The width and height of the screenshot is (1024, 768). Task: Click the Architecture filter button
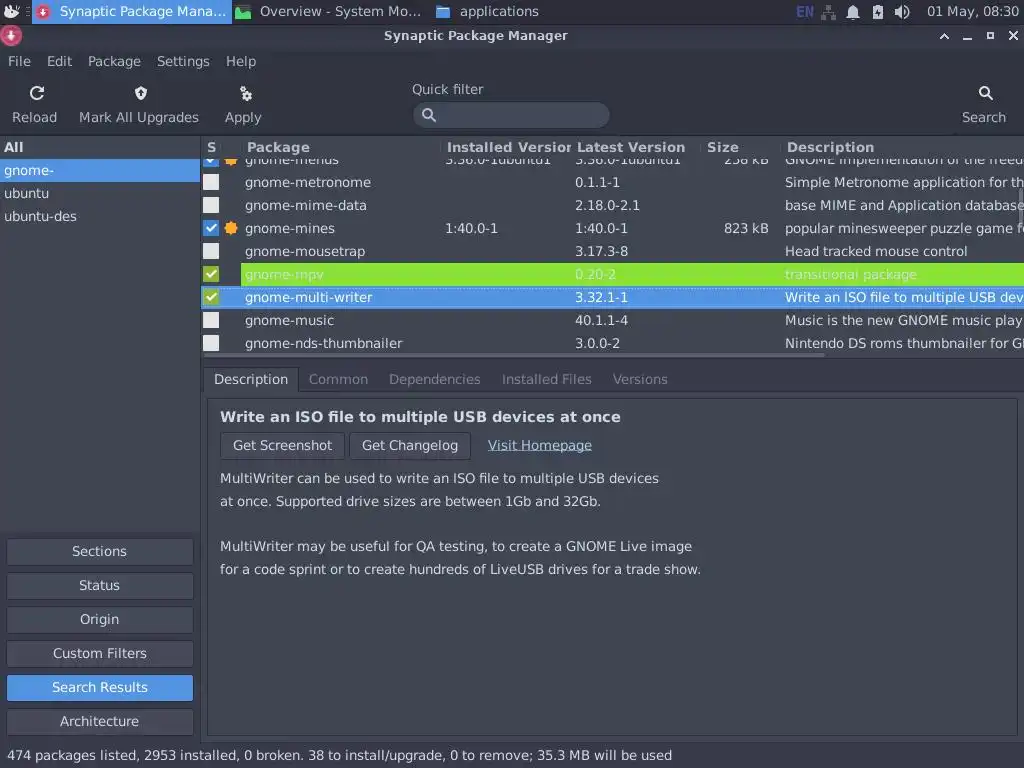99,721
